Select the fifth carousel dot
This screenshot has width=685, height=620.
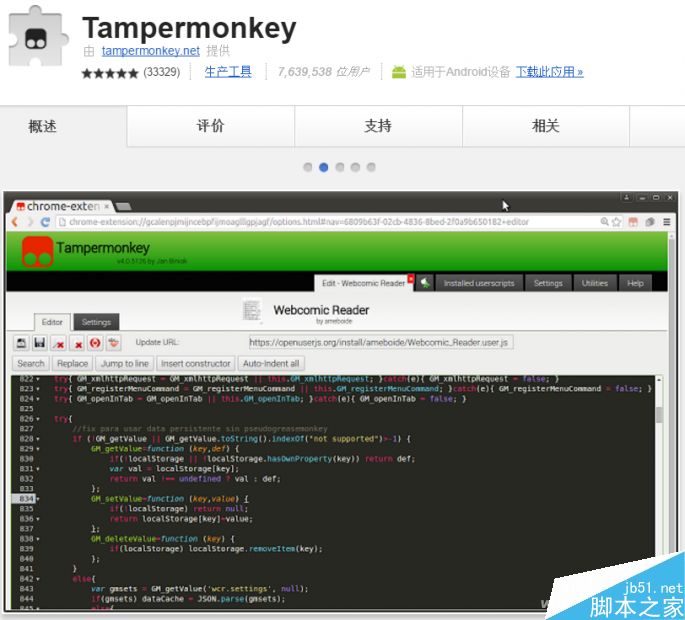(371, 167)
